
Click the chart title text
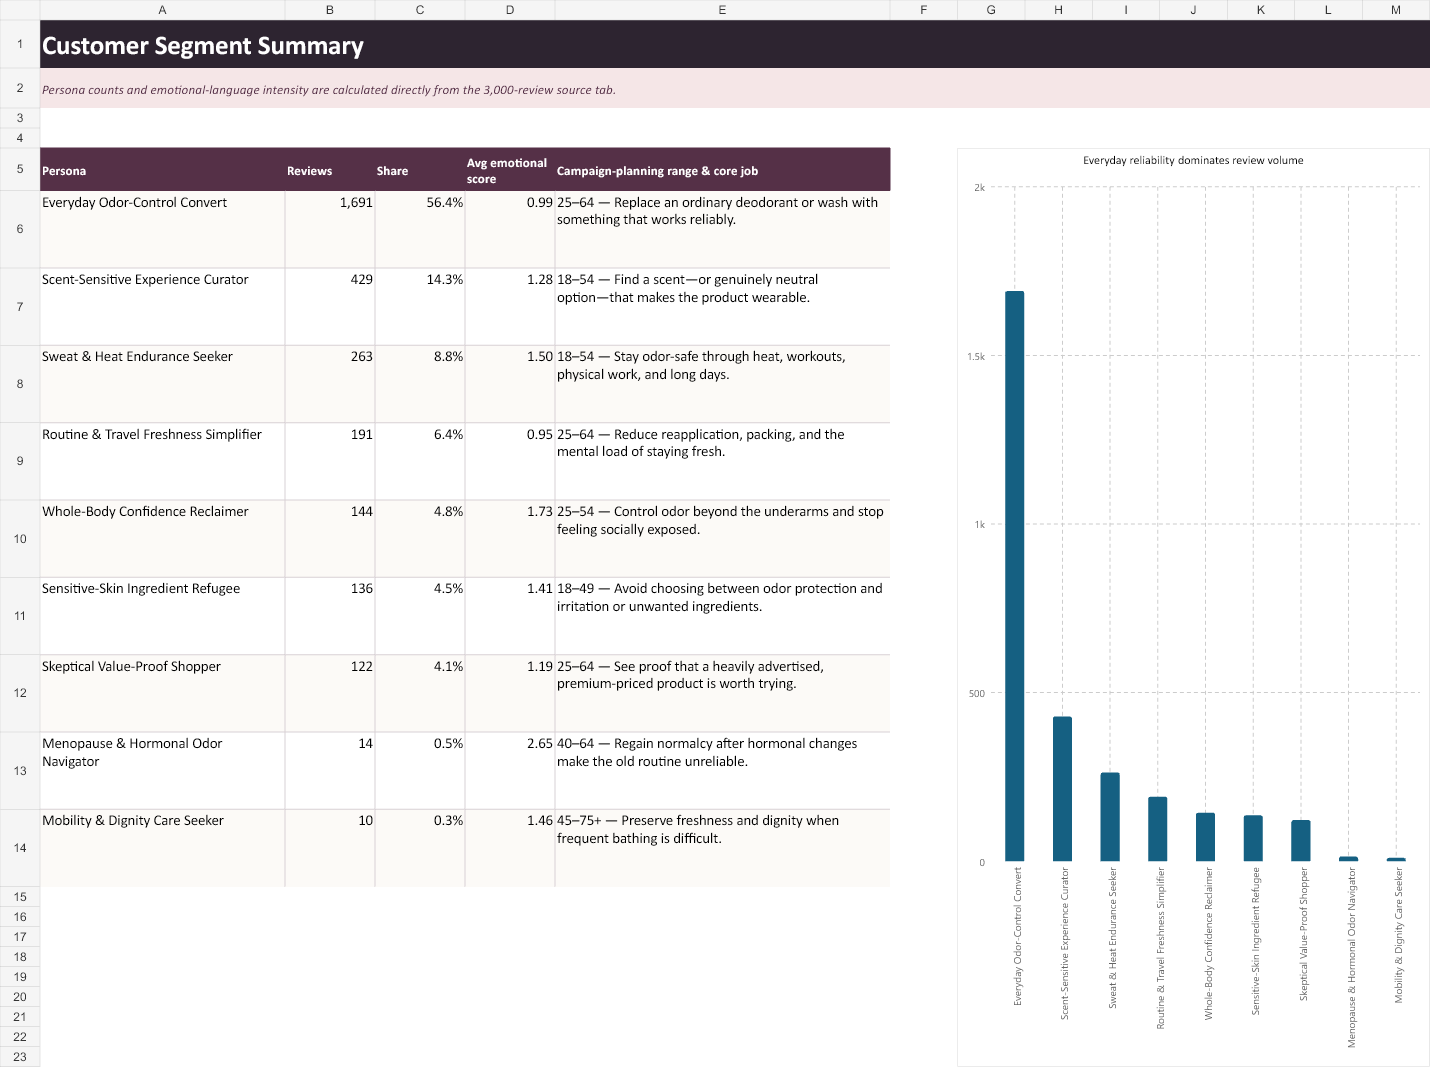[1193, 160]
